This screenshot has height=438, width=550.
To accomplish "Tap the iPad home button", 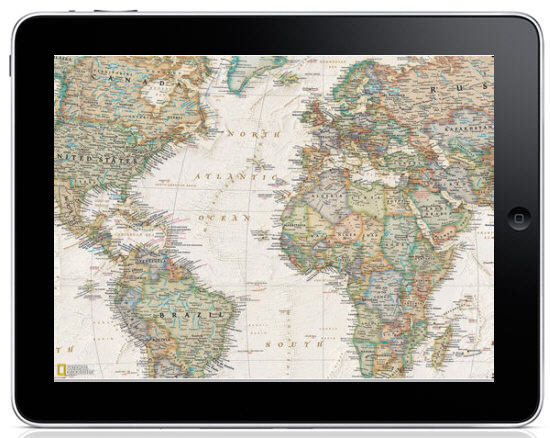I will (519, 218).
